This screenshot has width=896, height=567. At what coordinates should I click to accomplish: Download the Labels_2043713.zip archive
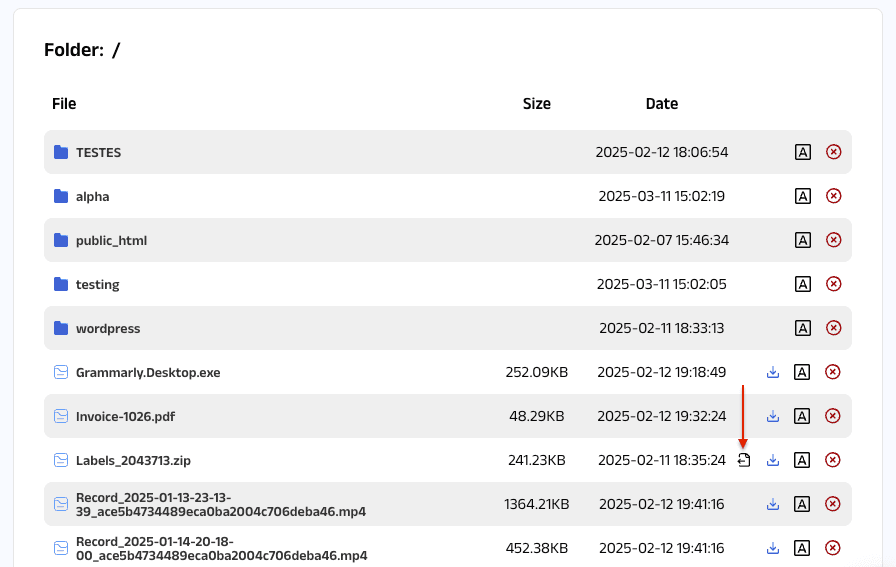pyautogui.click(x=772, y=460)
